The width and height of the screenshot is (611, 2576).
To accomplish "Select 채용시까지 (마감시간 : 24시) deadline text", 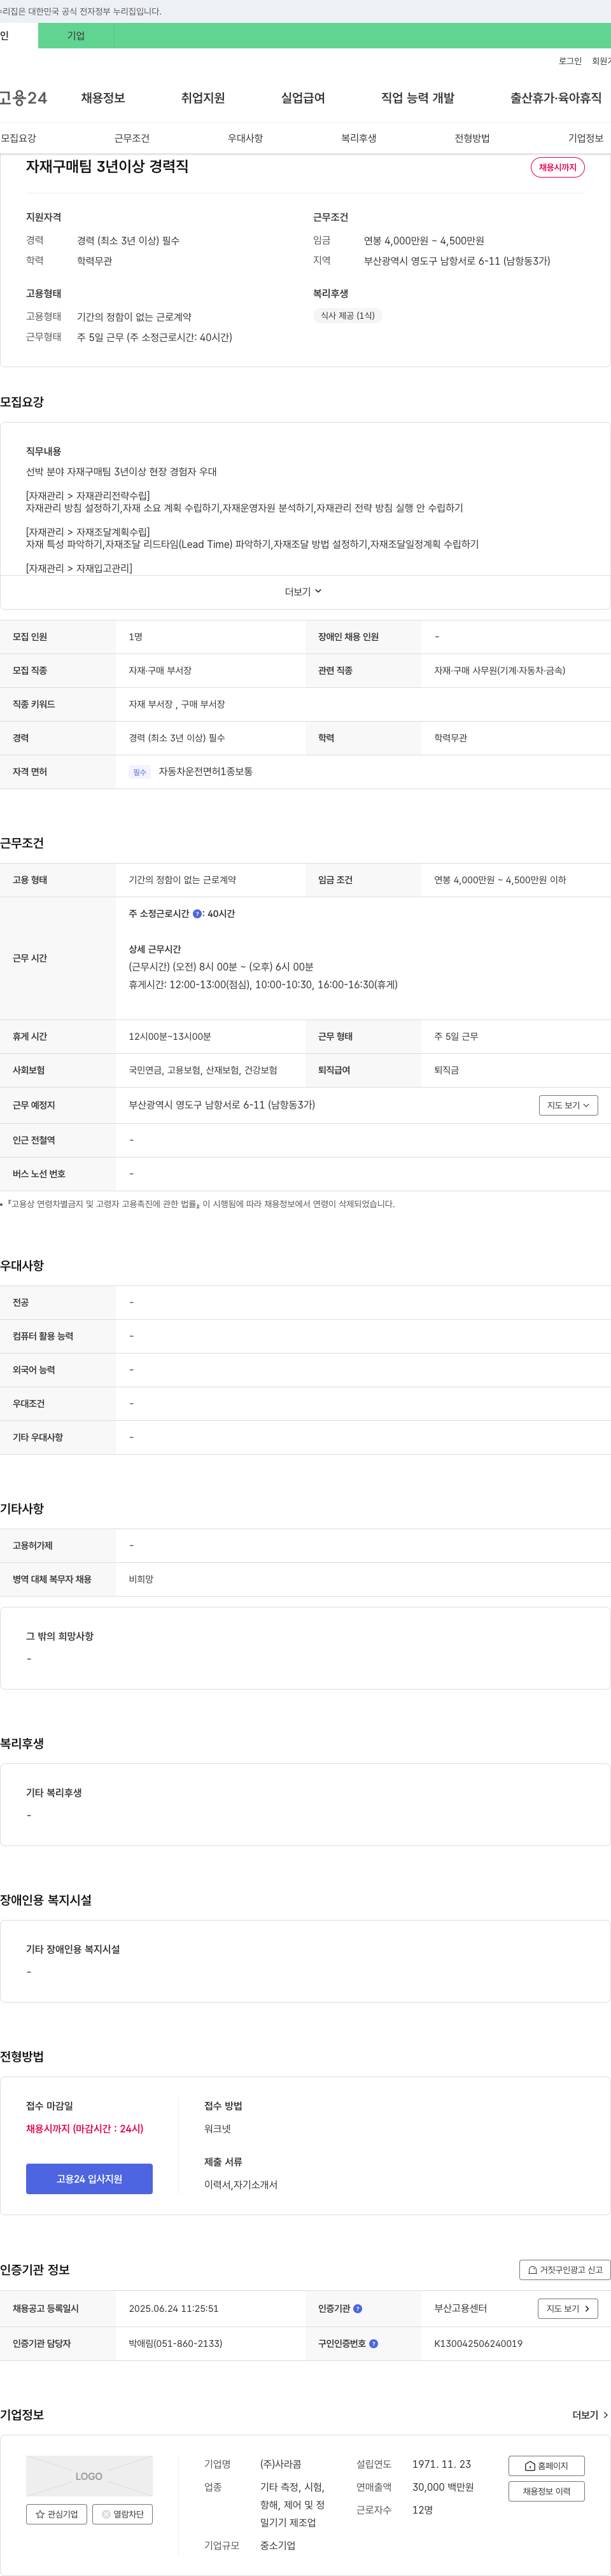I will [85, 2128].
